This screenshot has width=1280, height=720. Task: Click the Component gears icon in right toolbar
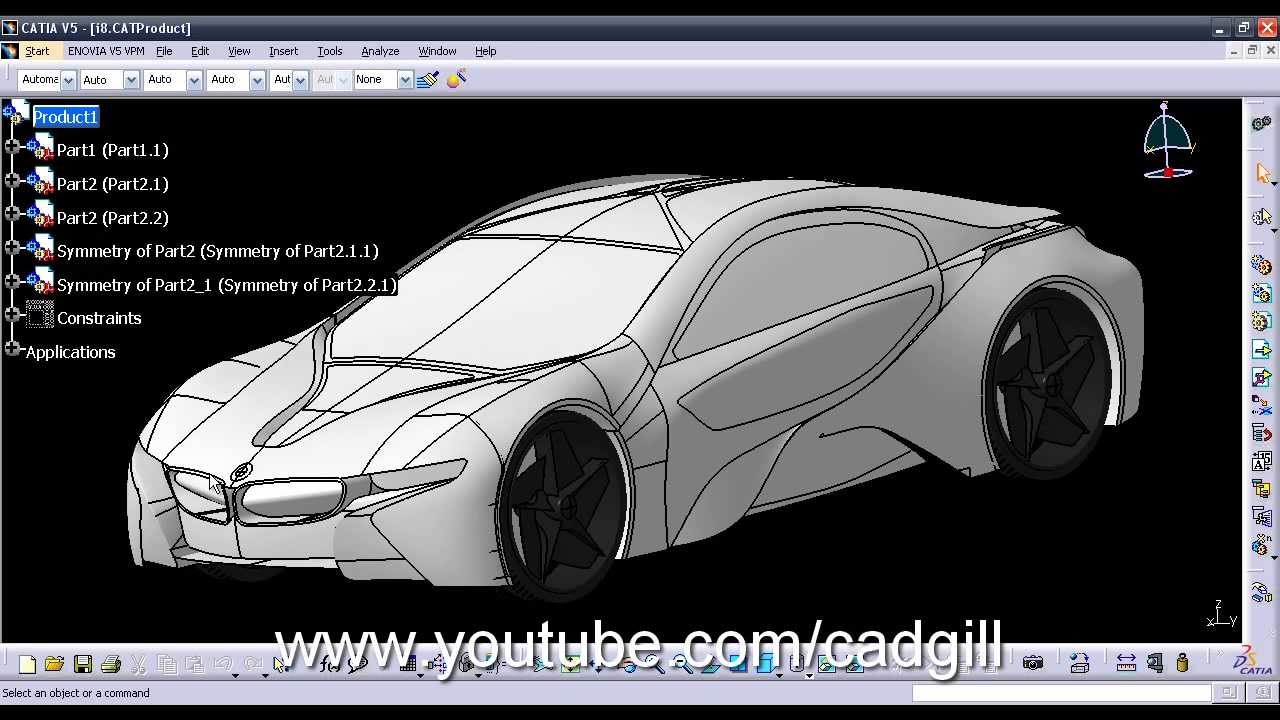1261,265
